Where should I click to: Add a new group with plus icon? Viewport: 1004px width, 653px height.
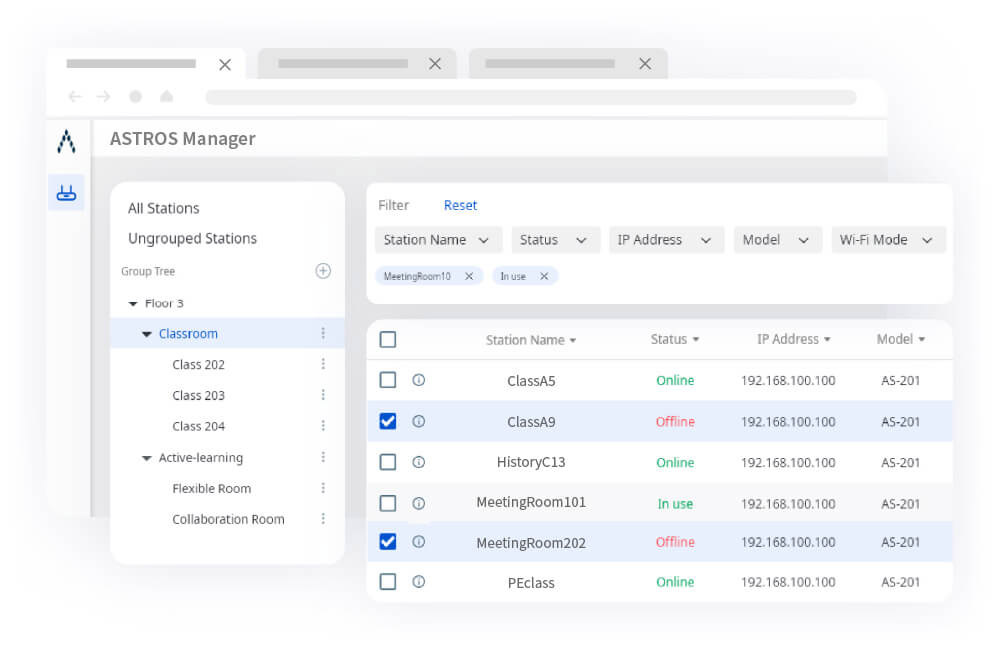[323, 271]
